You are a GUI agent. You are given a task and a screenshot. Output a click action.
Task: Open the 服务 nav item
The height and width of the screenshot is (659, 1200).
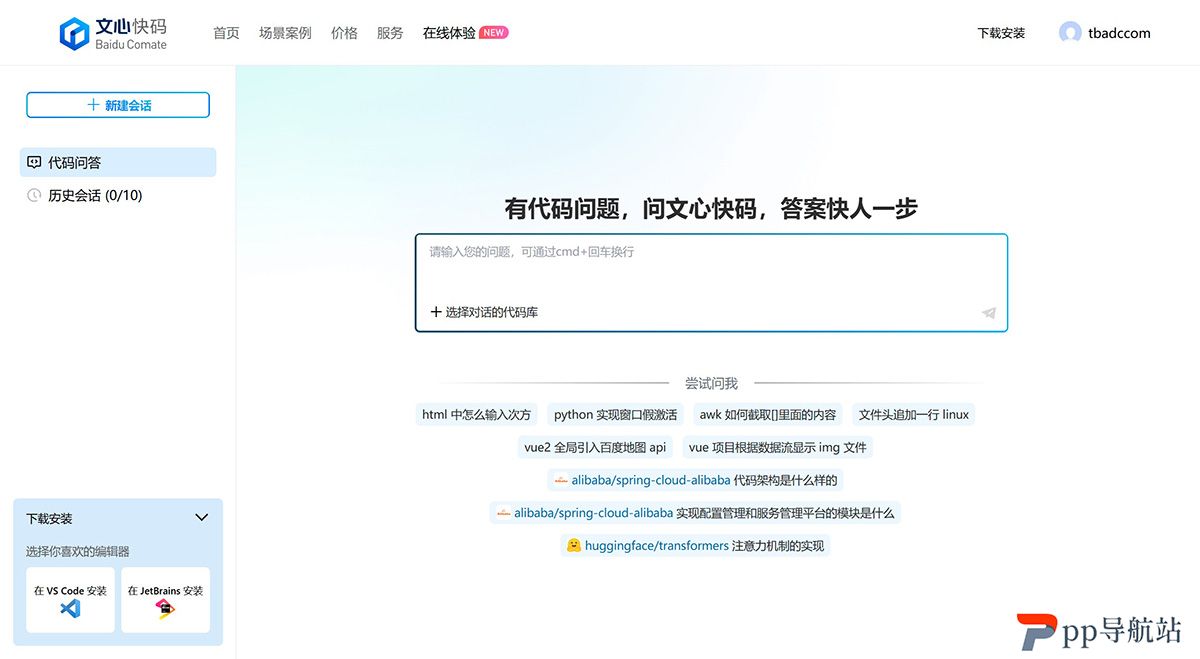pos(390,33)
